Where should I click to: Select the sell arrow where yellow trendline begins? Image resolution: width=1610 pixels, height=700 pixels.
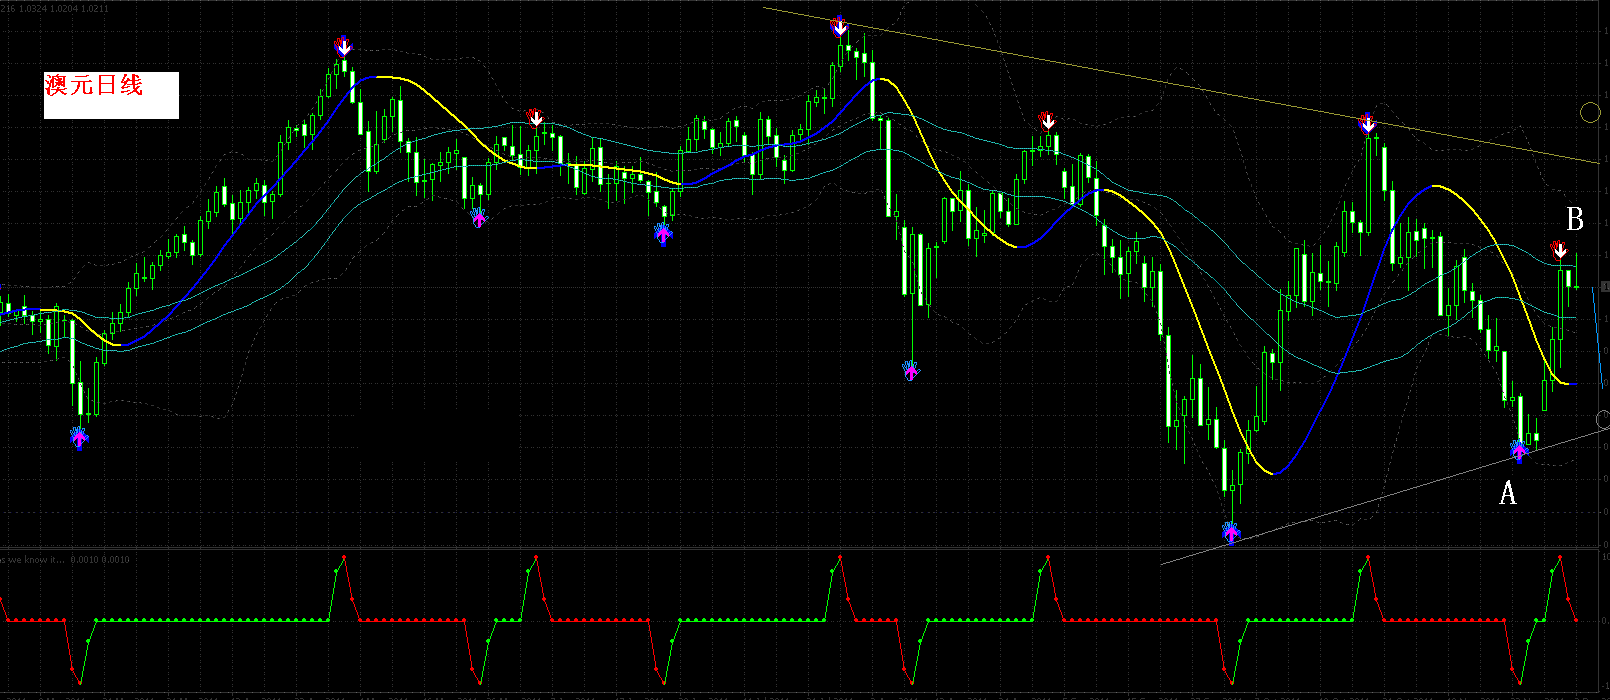click(840, 27)
